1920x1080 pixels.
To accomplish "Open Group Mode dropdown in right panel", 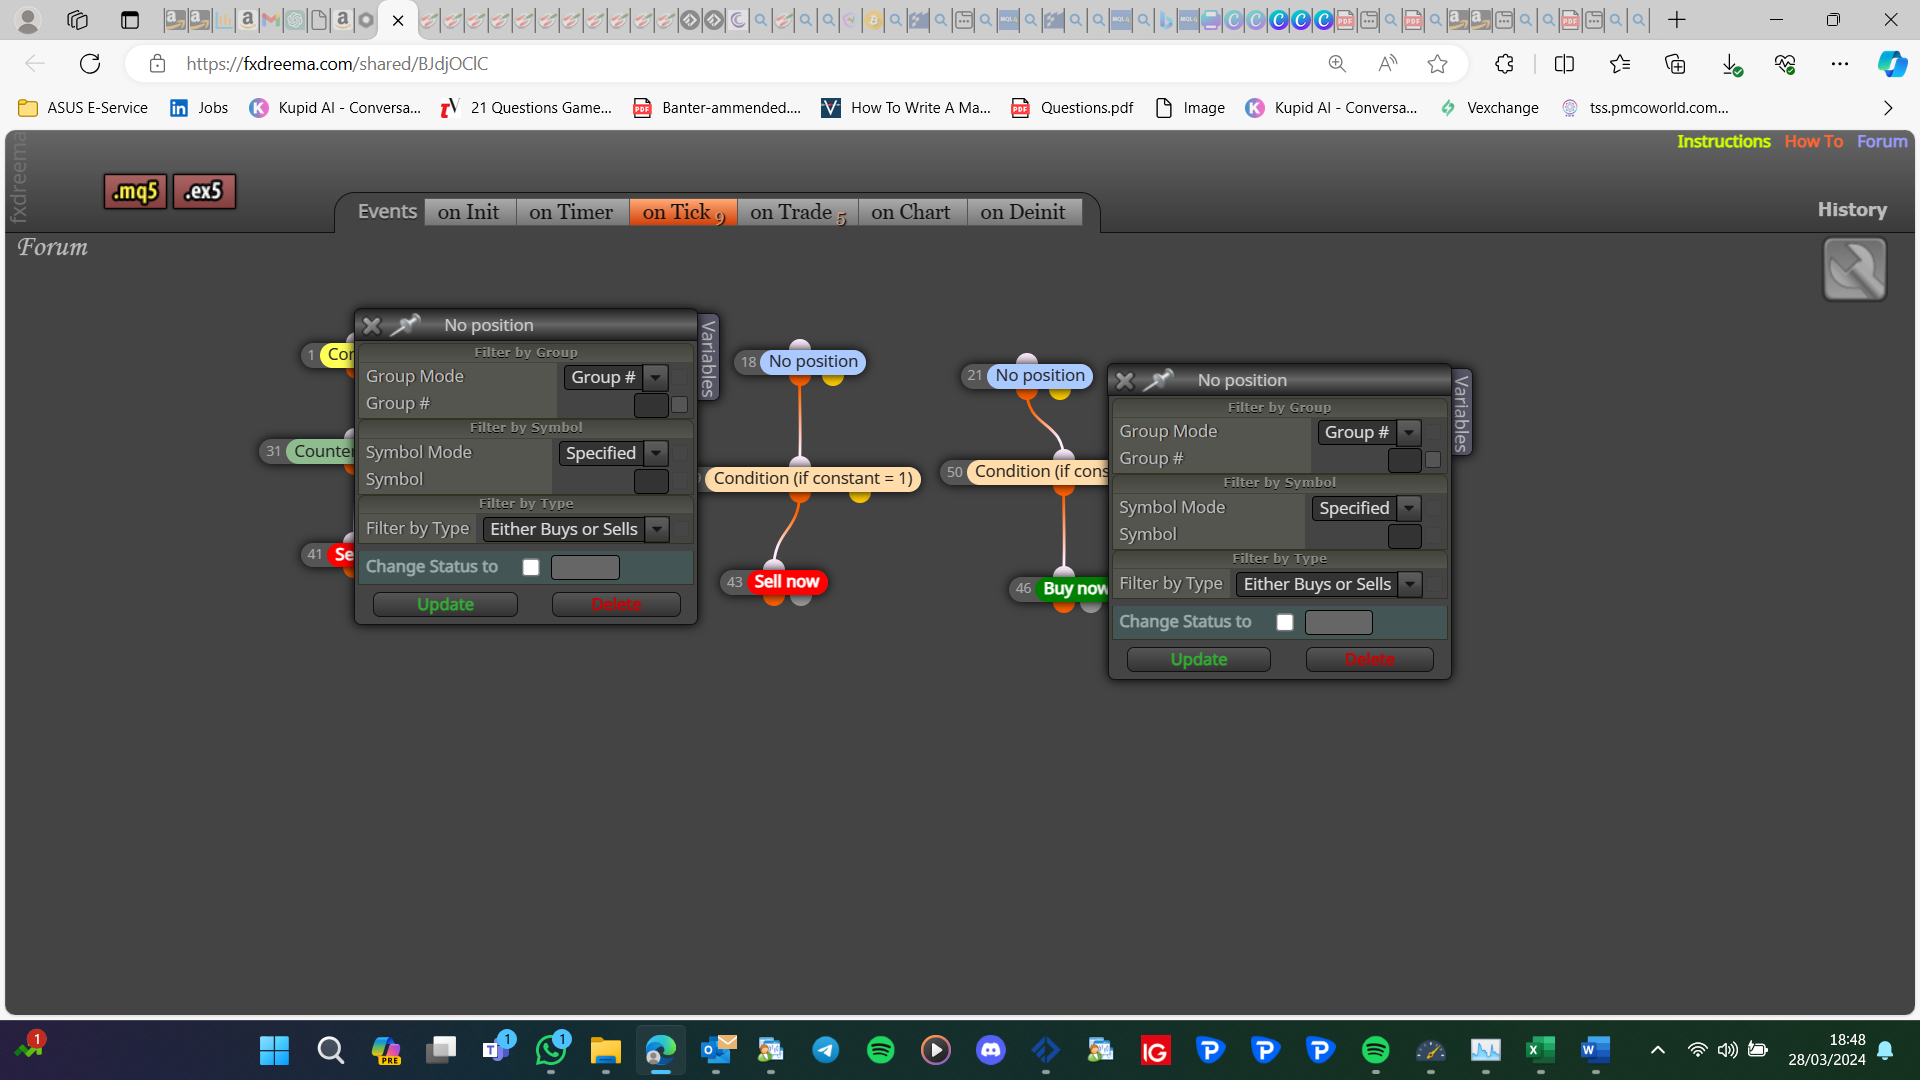I will tap(1369, 432).
